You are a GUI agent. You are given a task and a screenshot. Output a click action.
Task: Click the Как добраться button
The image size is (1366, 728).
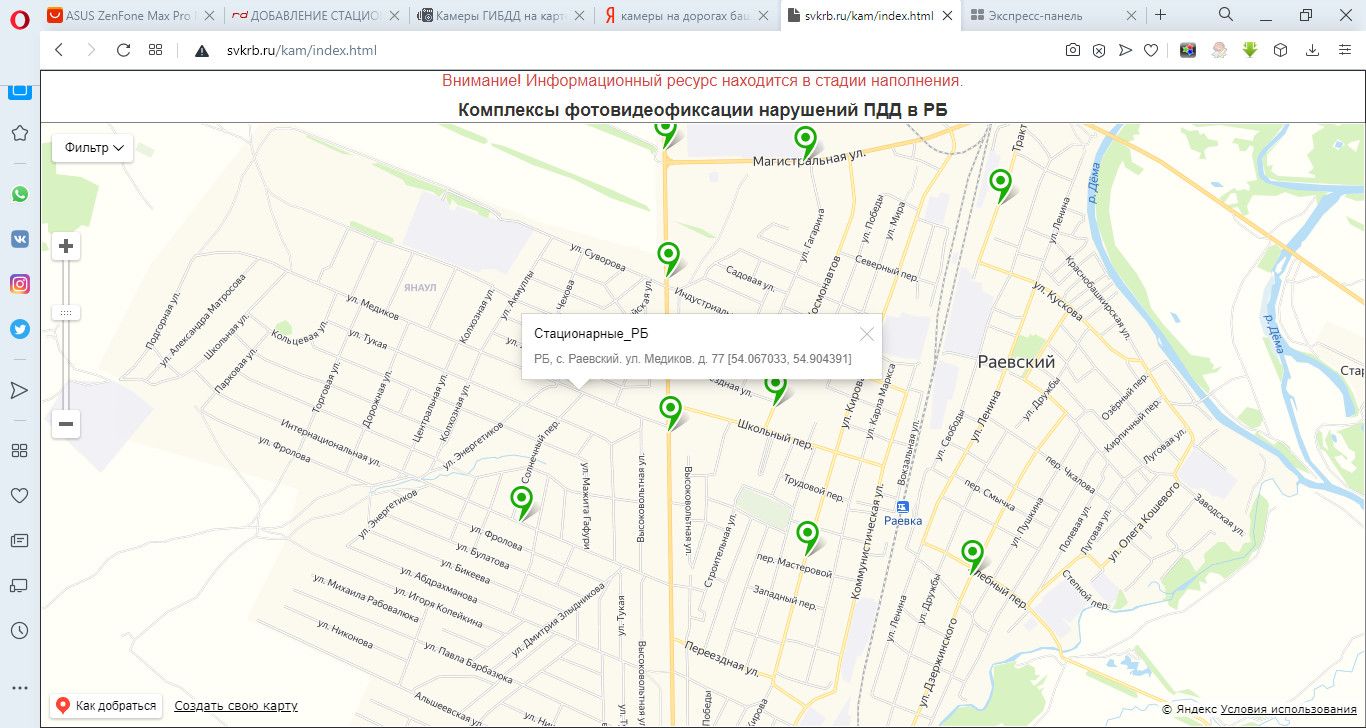tap(107, 706)
